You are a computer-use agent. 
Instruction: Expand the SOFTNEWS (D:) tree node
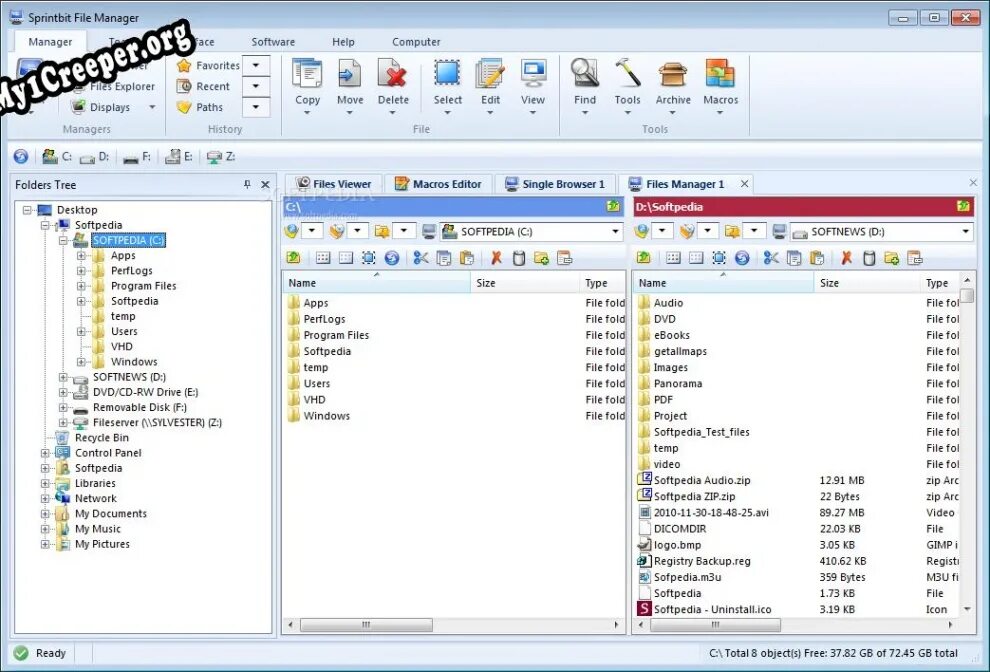63,376
